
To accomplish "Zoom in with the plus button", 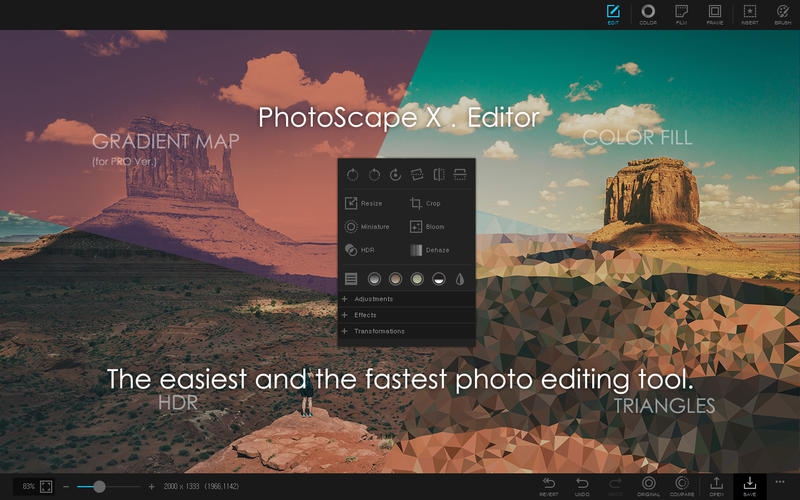I will click(151, 487).
